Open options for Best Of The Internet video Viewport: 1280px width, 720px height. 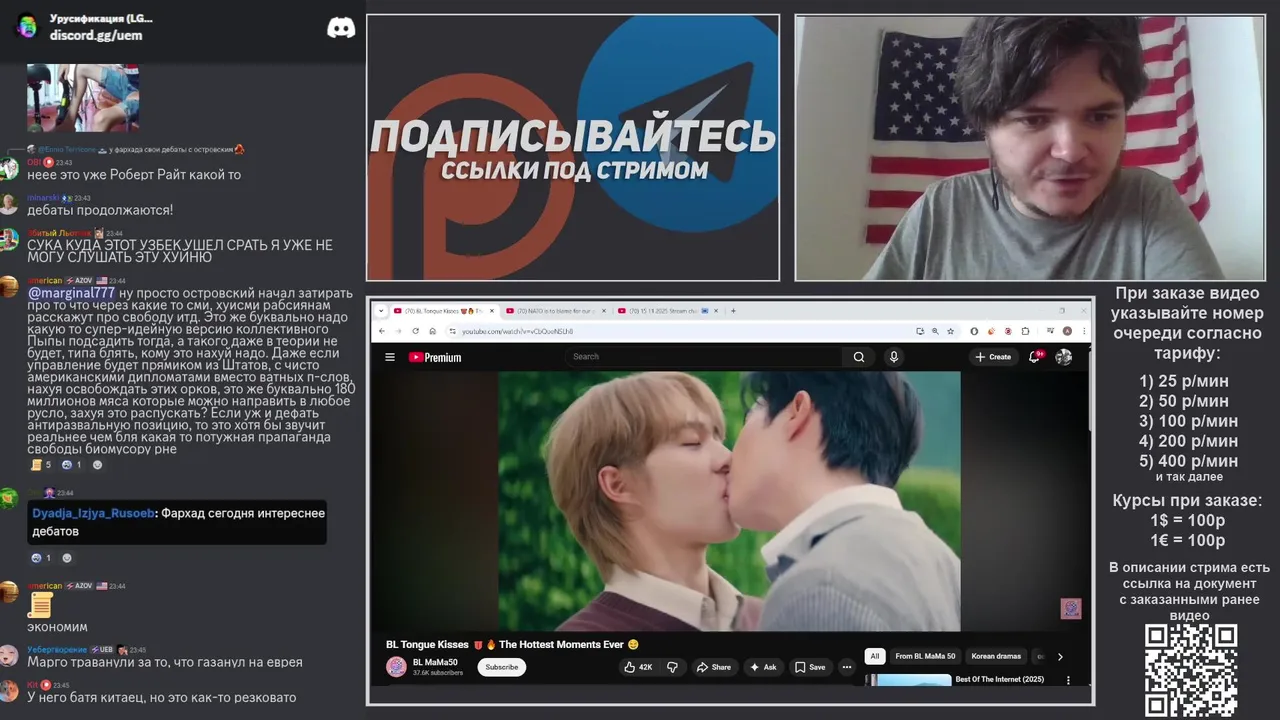[1068, 680]
